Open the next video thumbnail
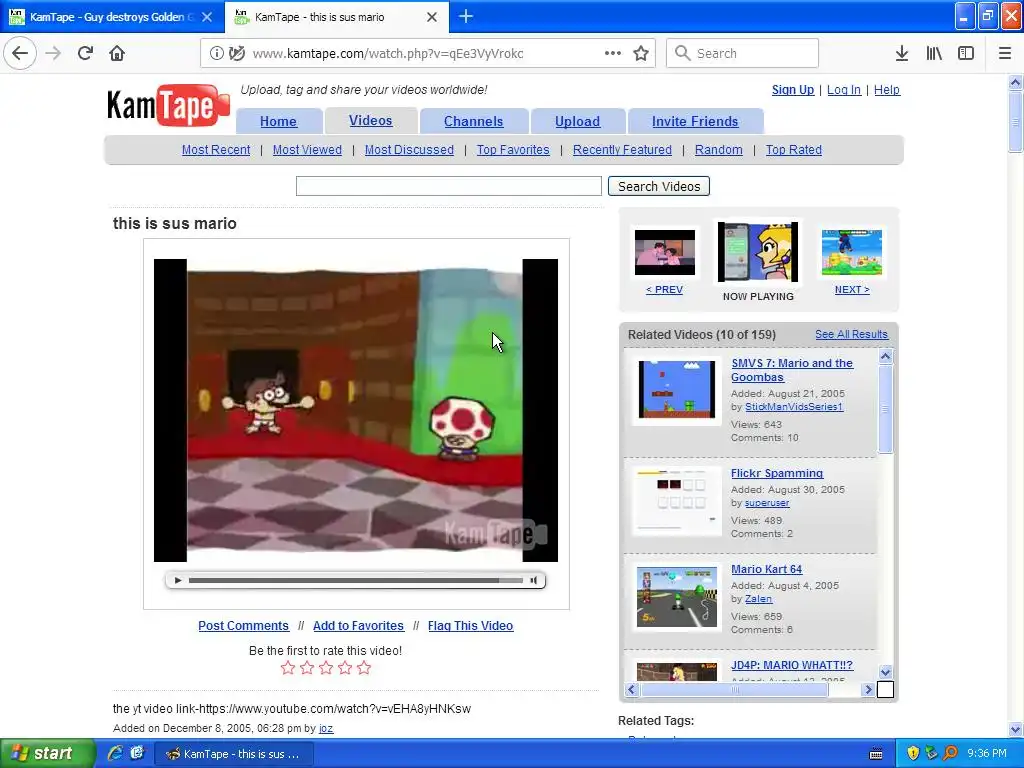The width and height of the screenshot is (1024, 768). tap(852, 252)
